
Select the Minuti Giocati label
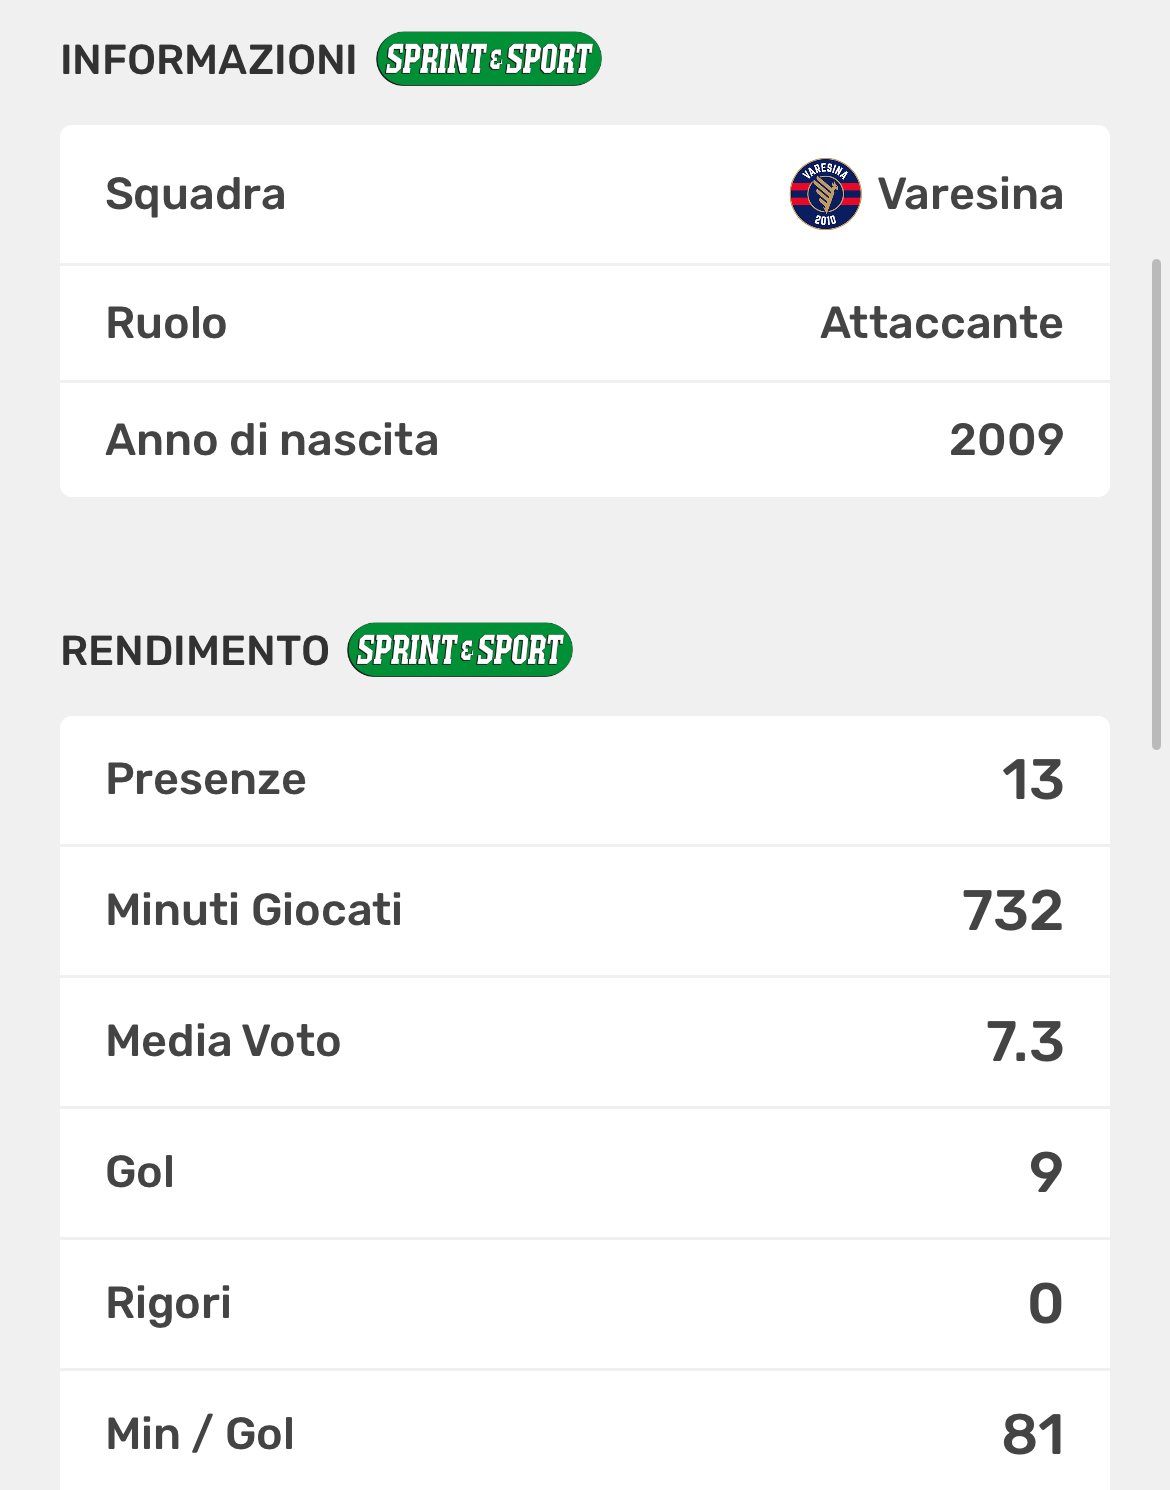pyautogui.click(x=254, y=910)
